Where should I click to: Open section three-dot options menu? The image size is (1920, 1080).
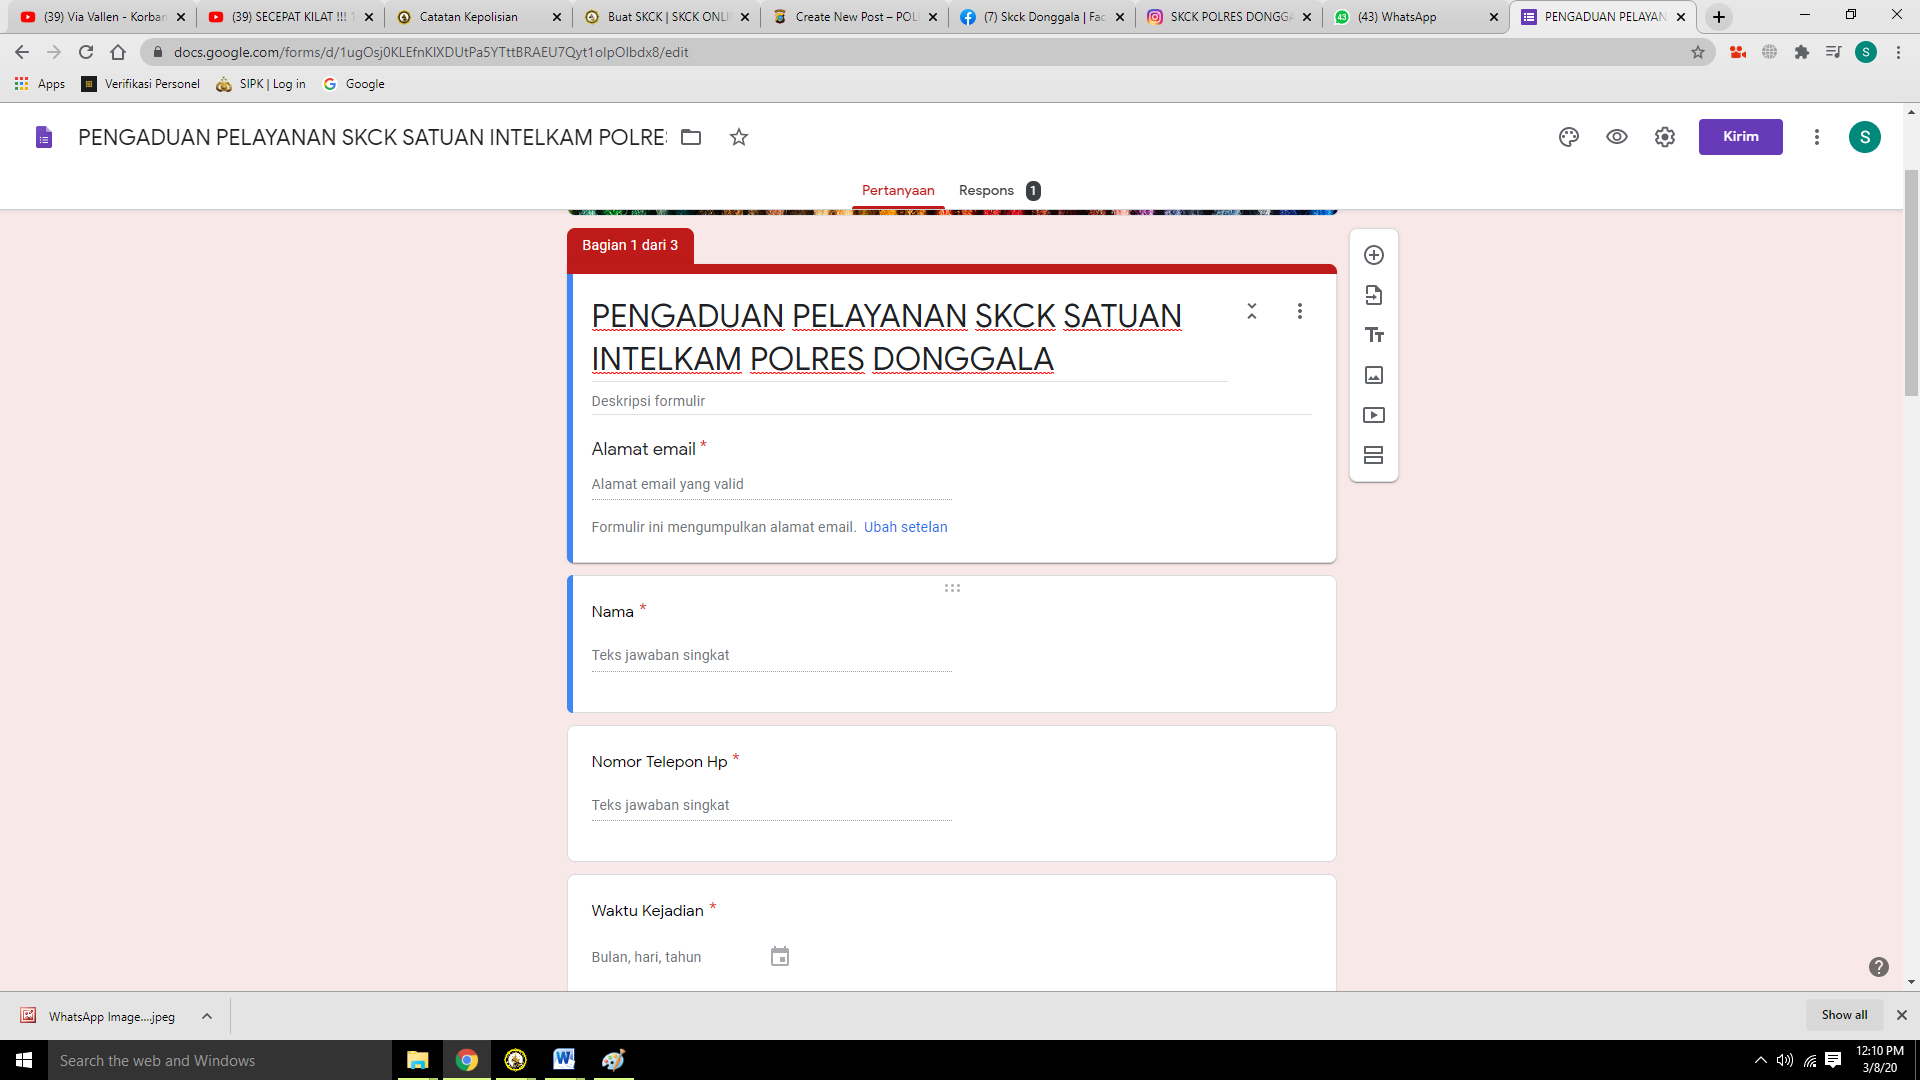click(1299, 311)
